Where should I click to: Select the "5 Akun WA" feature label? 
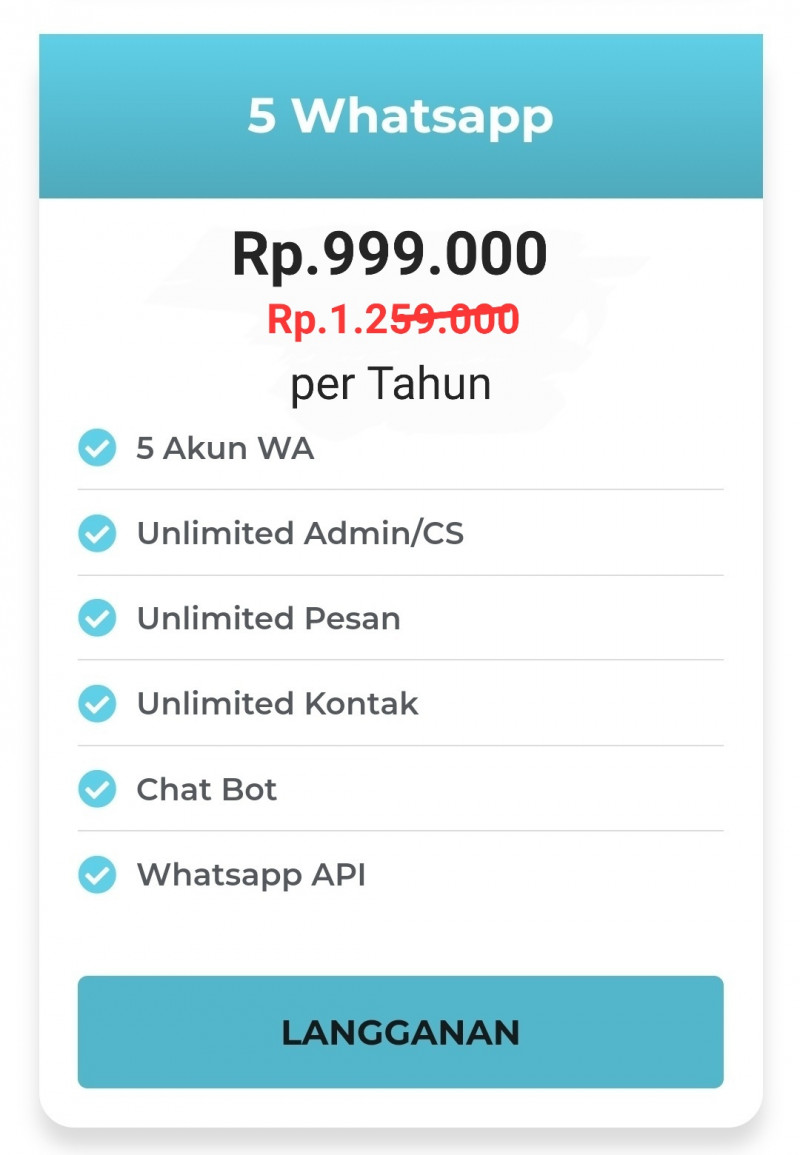pos(225,448)
